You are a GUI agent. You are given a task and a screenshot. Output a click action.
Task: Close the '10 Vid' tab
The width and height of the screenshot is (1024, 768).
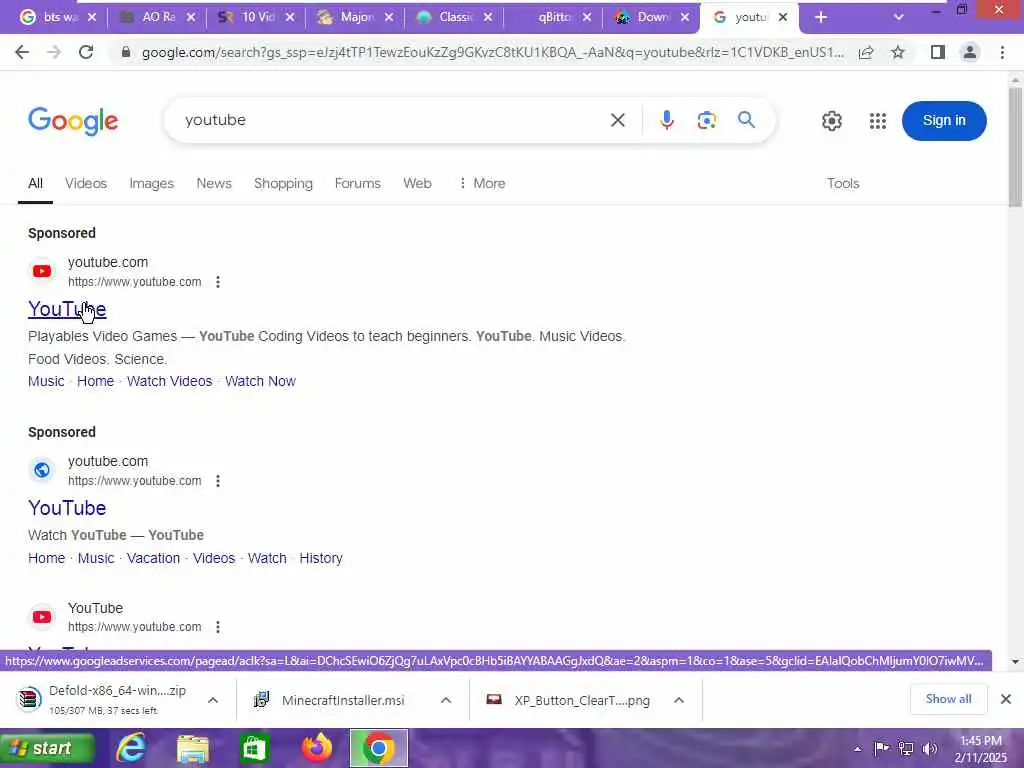pyautogui.click(x=290, y=18)
